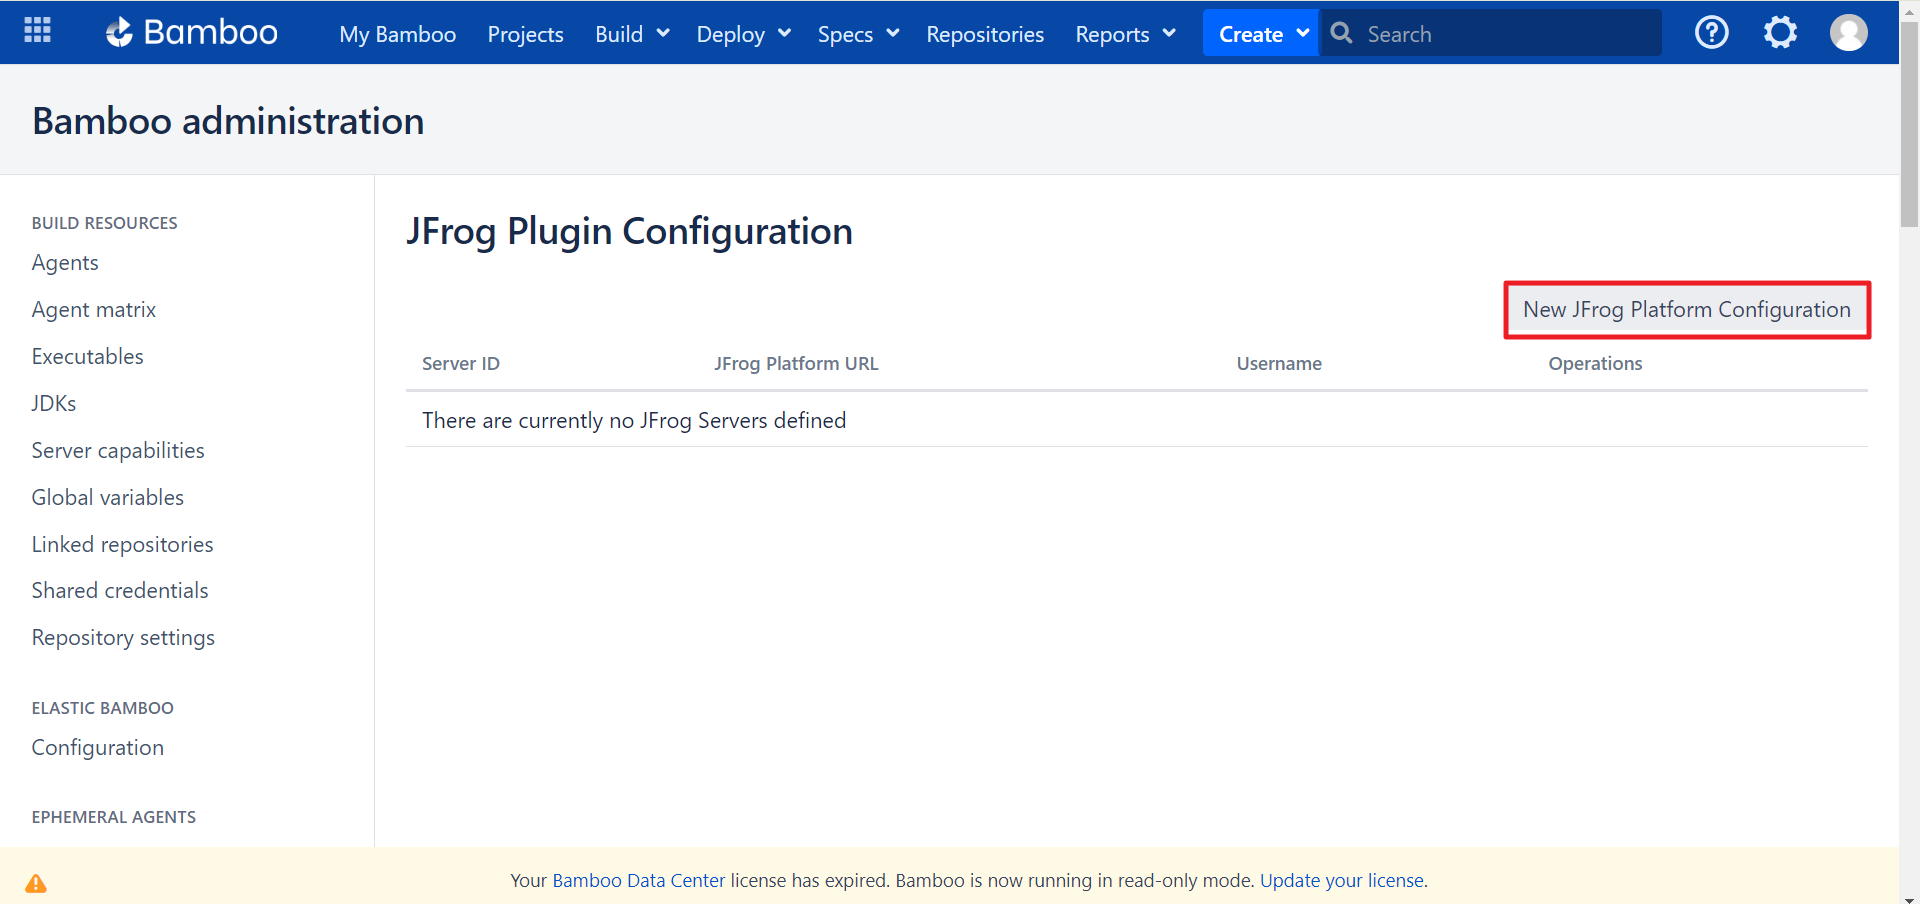The image size is (1920, 904).
Task: Open the help question mark icon
Action: click(x=1712, y=33)
